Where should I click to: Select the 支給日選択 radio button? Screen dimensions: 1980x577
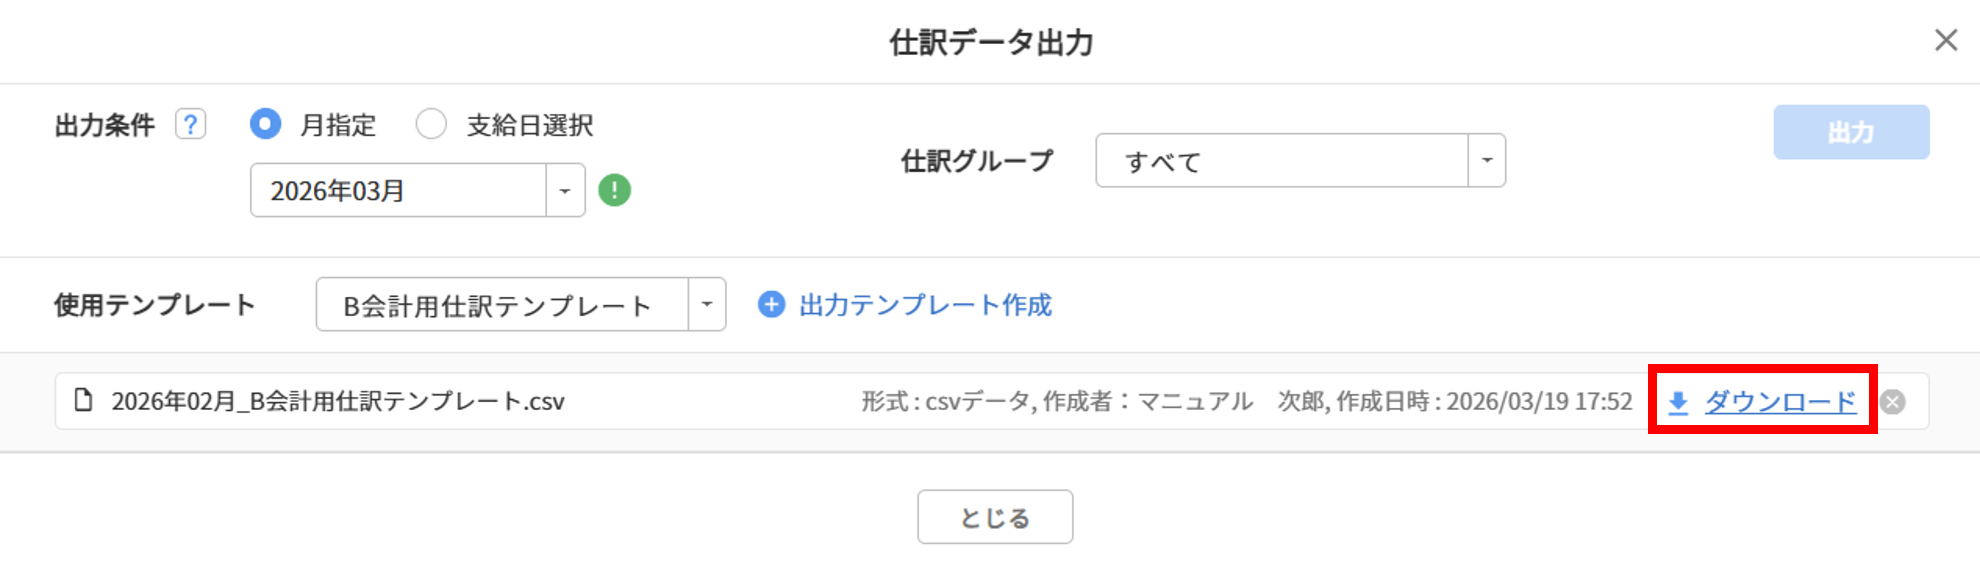coord(431,125)
